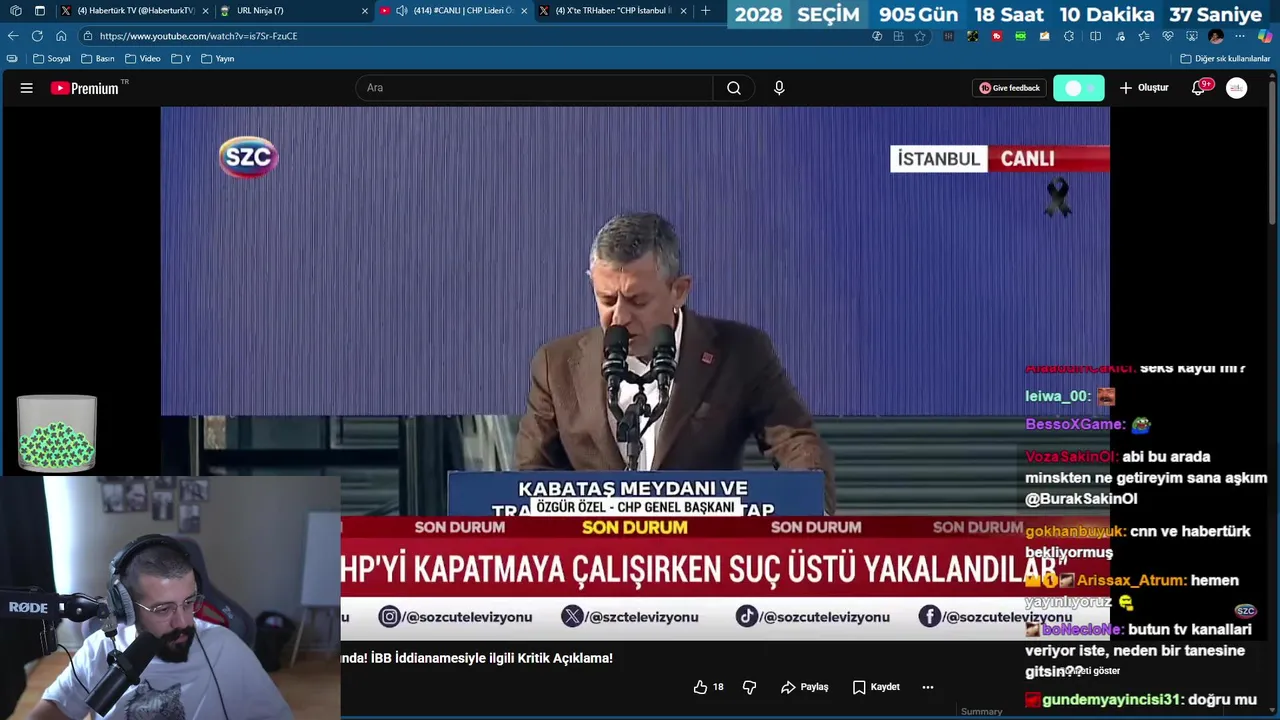Open the Sosyal bookmarks folder
The image size is (1280, 720).
point(52,59)
